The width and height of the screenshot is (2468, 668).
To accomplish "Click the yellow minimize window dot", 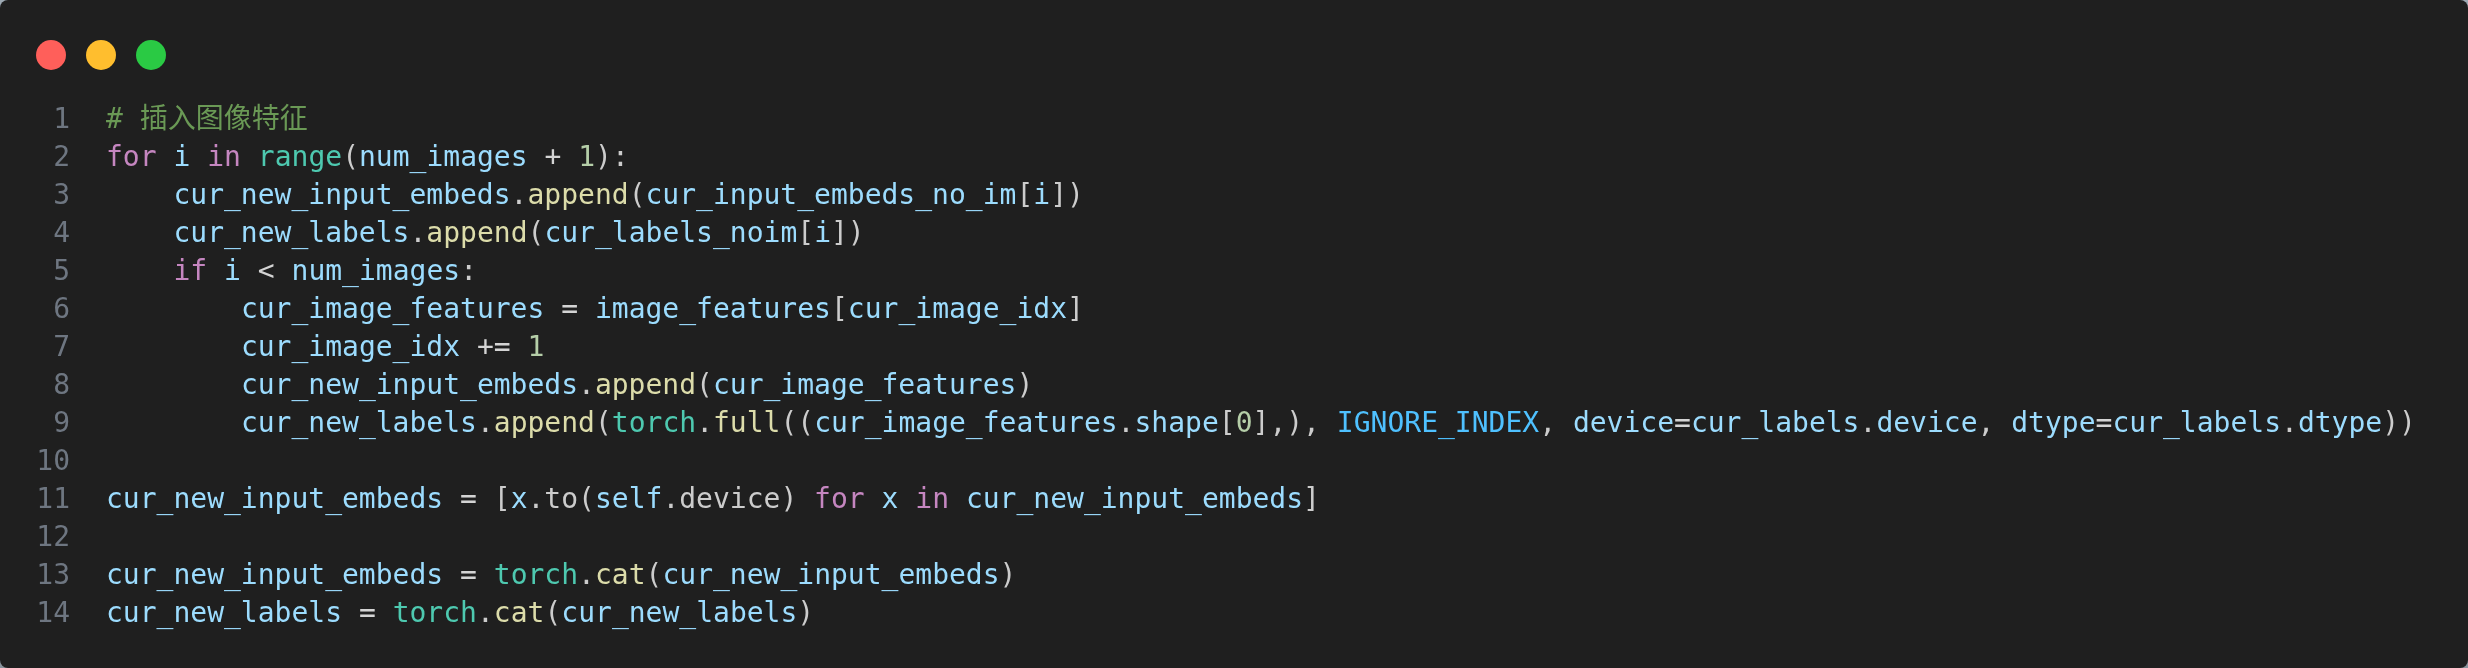I will 101,55.
